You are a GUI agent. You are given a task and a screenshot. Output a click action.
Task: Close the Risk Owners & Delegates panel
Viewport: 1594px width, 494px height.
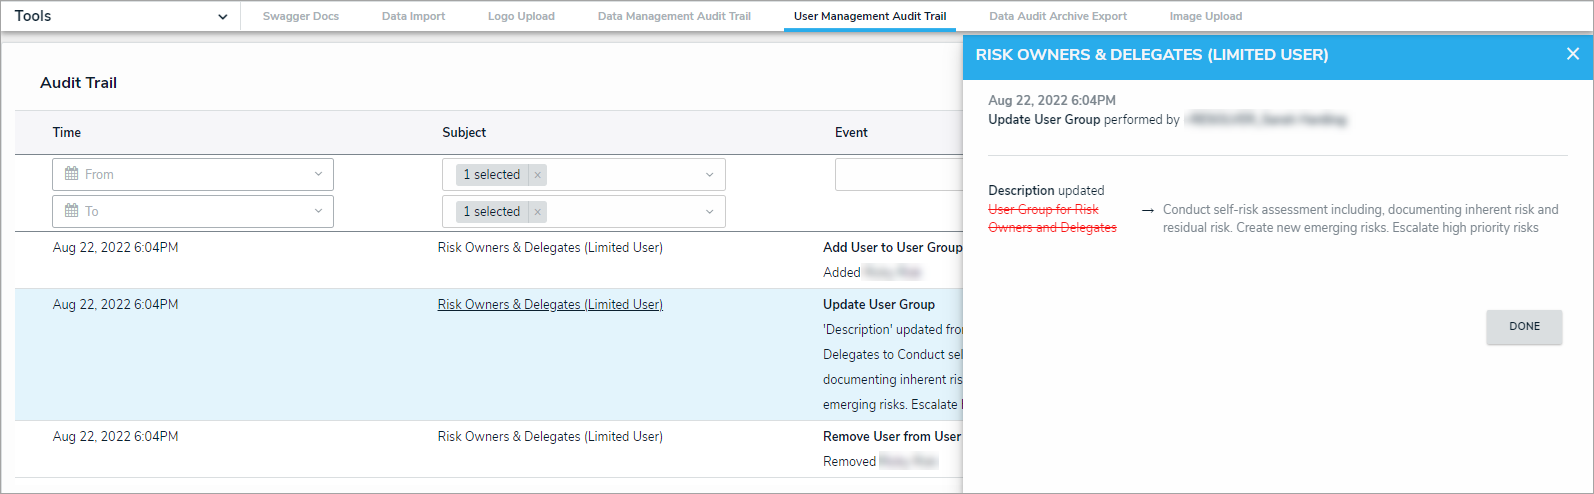[1572, 54]
